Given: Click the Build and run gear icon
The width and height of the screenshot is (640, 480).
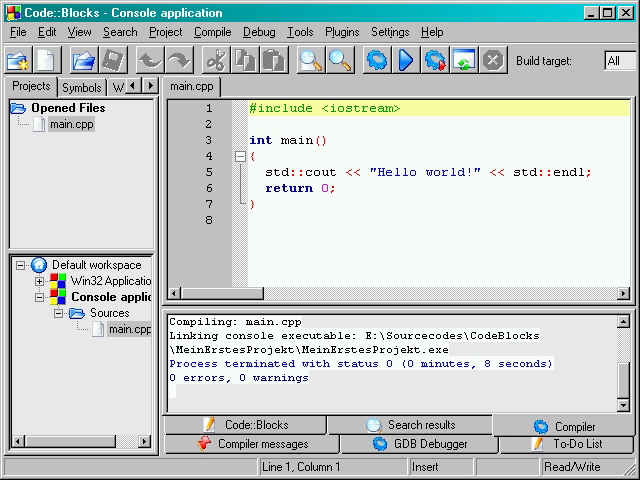Looking at the screenshot, I should (x=435, y=61).
